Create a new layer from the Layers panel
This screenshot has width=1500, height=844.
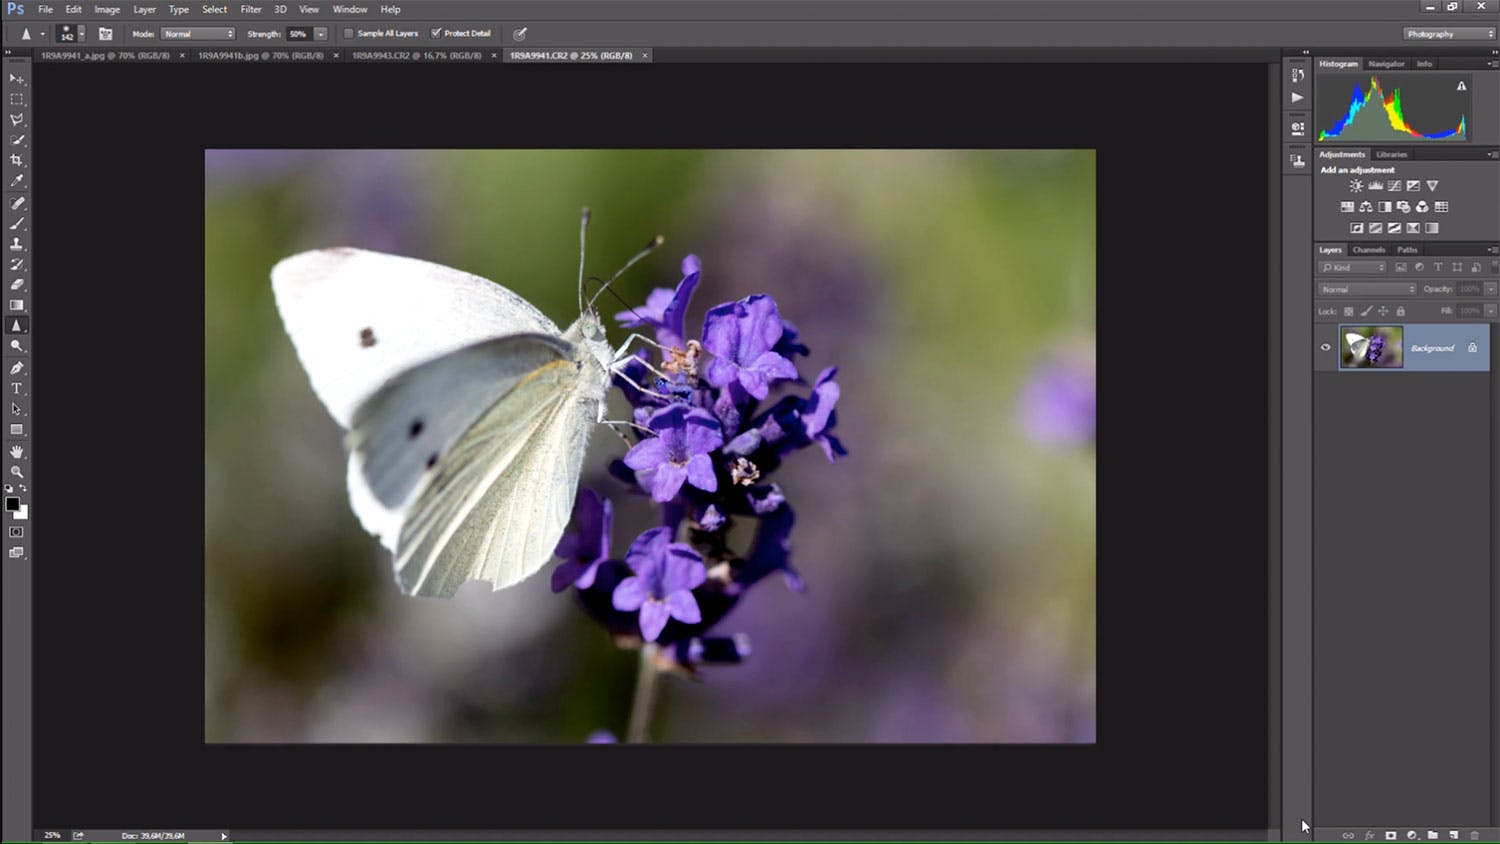click(1454, 835)
